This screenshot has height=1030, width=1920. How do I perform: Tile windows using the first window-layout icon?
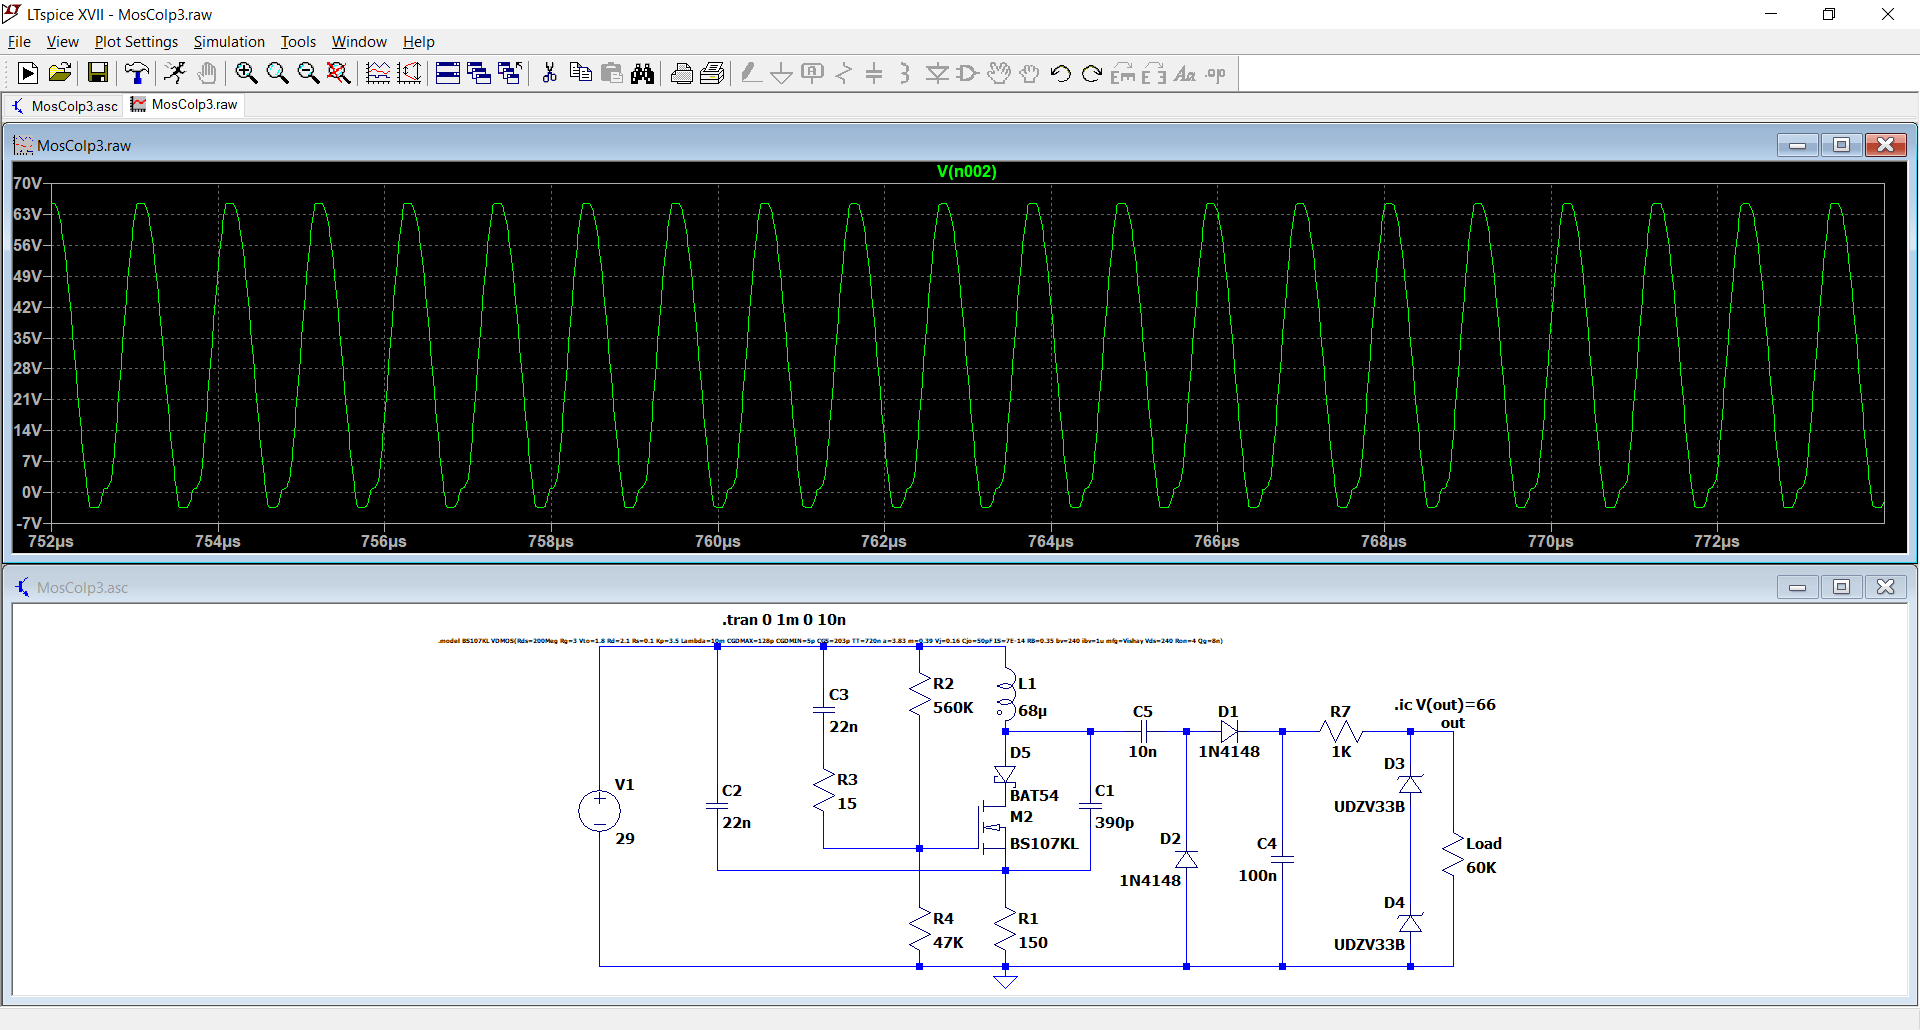coord(448,73)
